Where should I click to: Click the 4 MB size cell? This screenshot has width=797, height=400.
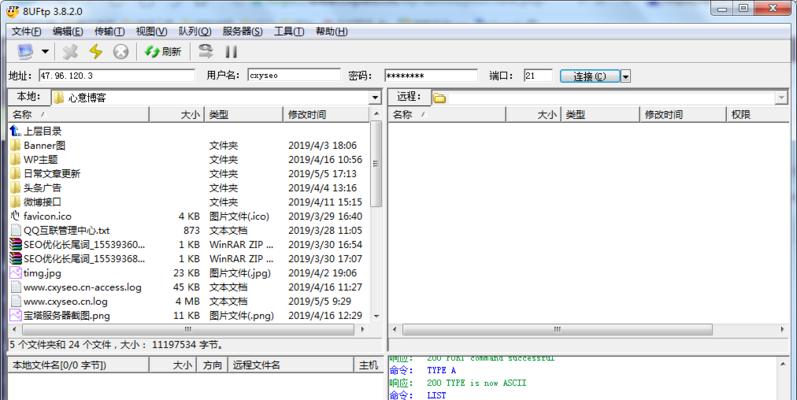(x=188, y=302)
